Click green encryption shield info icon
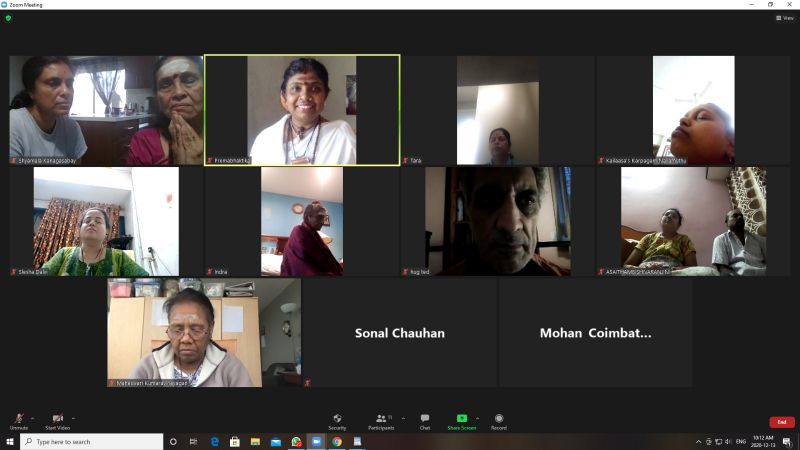The height and width of the screenshot is (450, 800). pyautogui.click(x=8, y=18)
